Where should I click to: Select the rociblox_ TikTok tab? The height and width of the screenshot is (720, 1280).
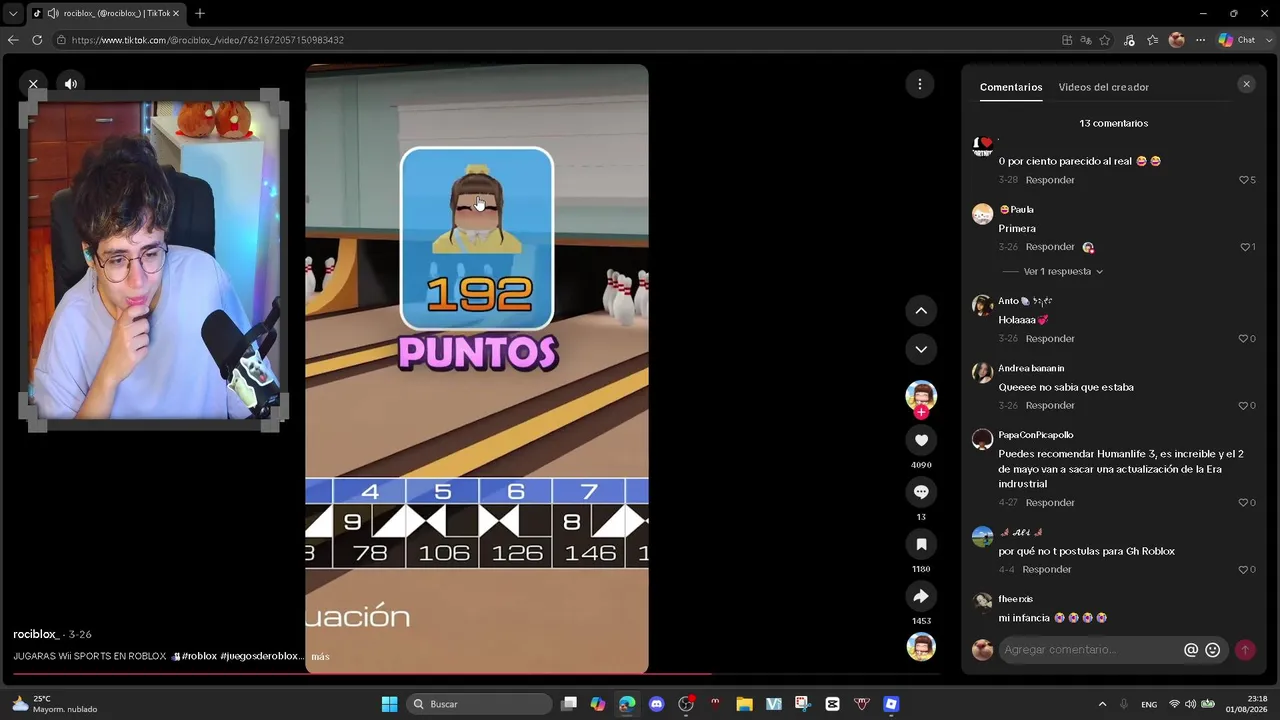[104, 13]
